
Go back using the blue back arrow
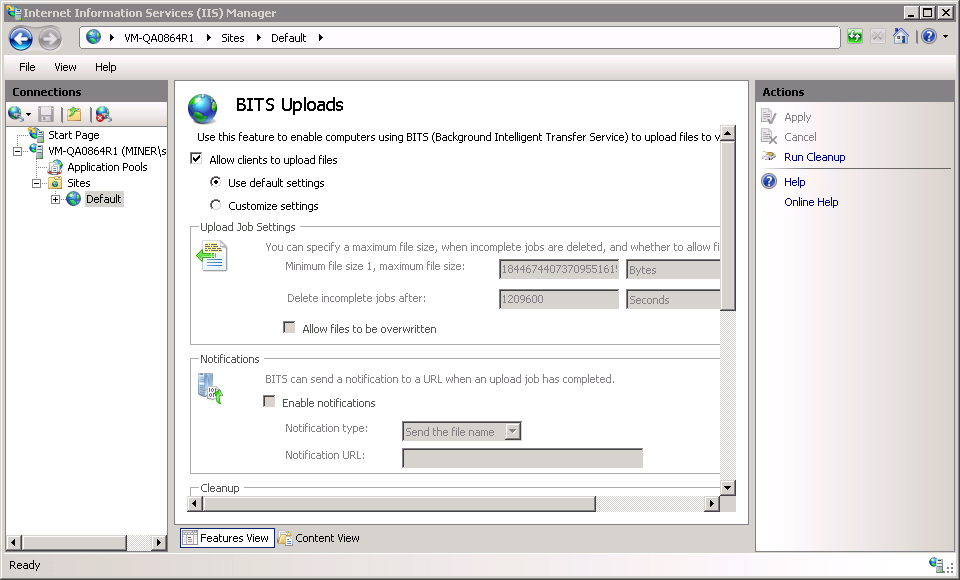20,39
